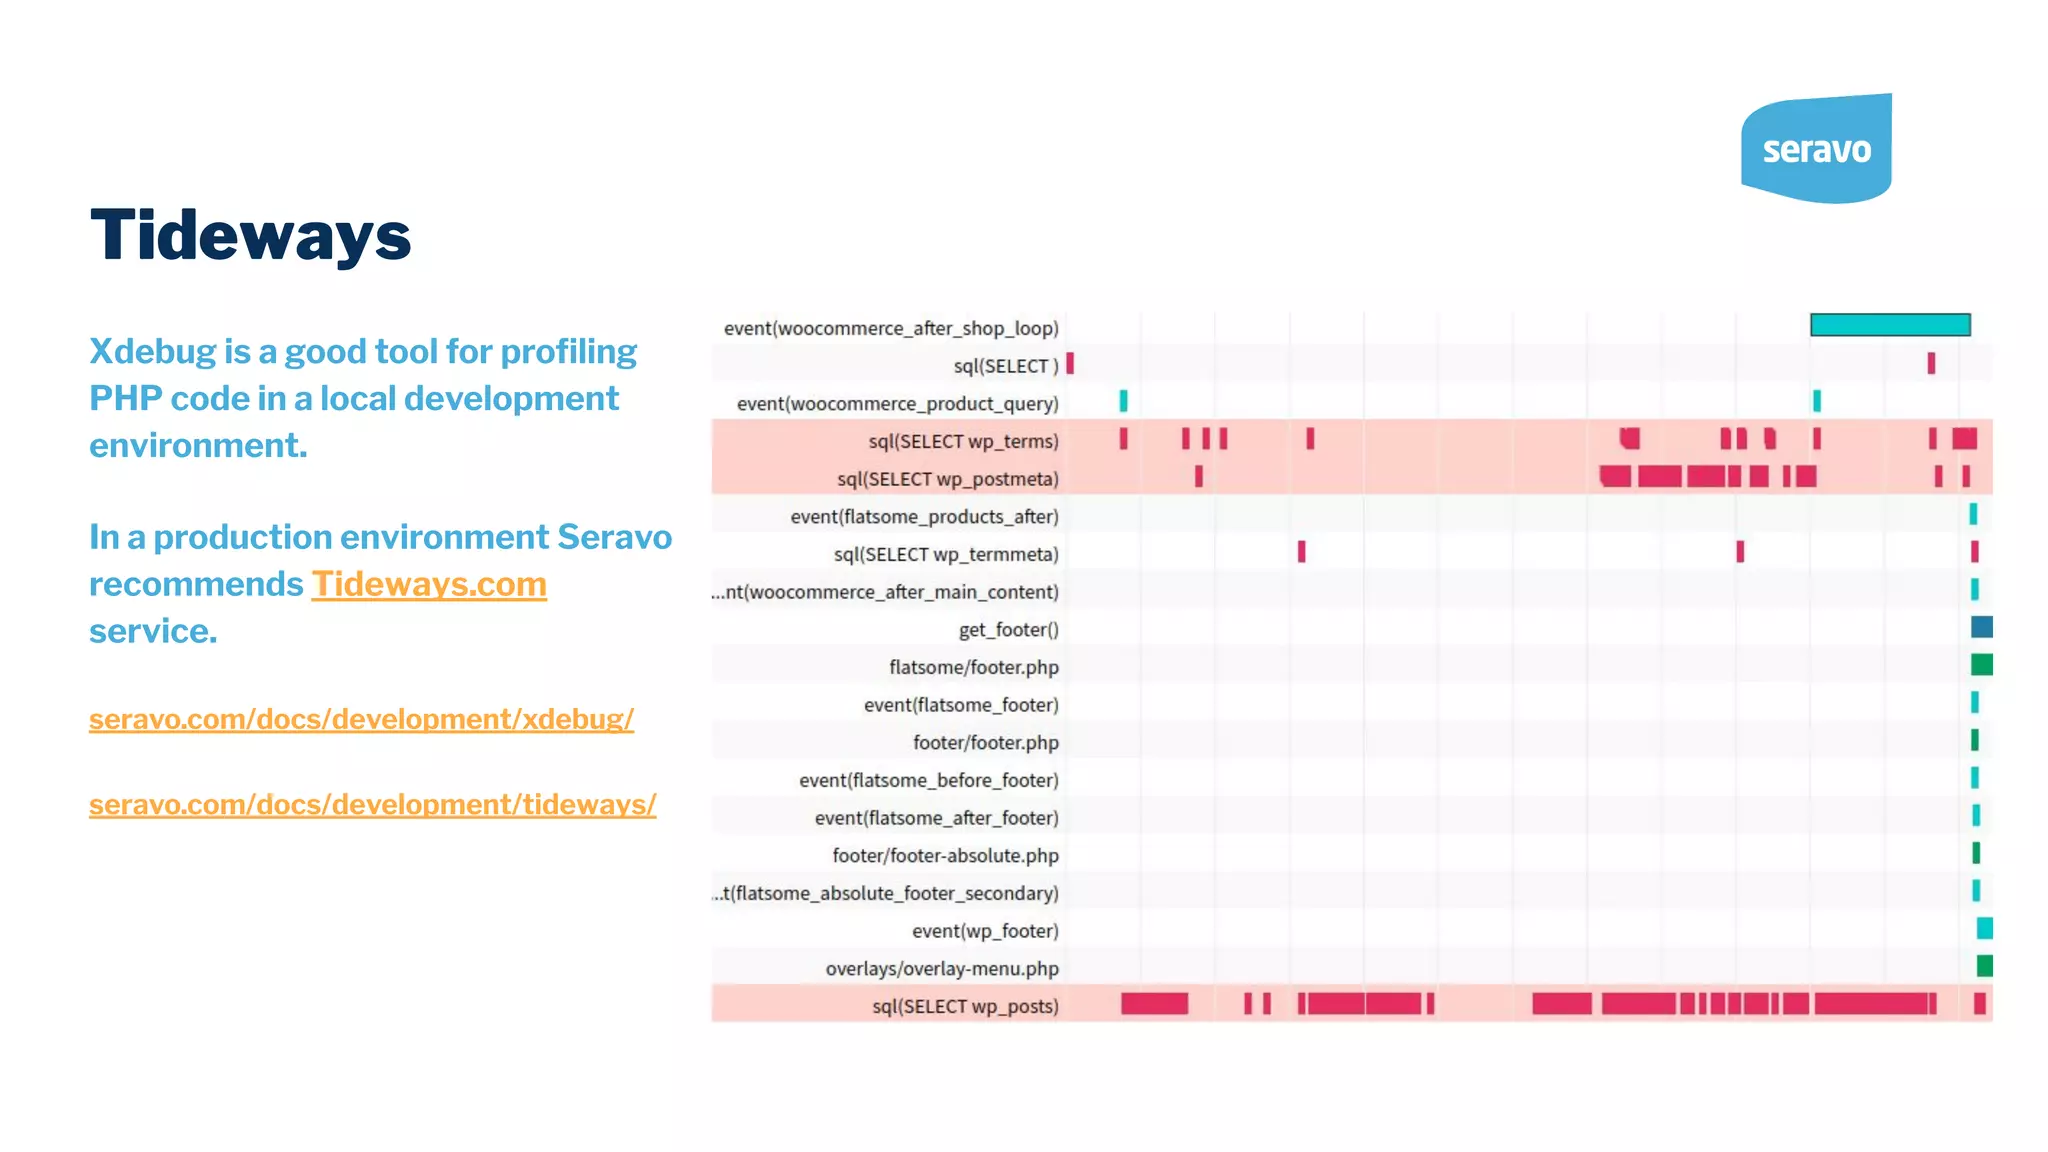Image resolution: width=2048 pixels, height=1152 pixels.
Task: Open the Tideways.com hyperlink
Action: 428,584
